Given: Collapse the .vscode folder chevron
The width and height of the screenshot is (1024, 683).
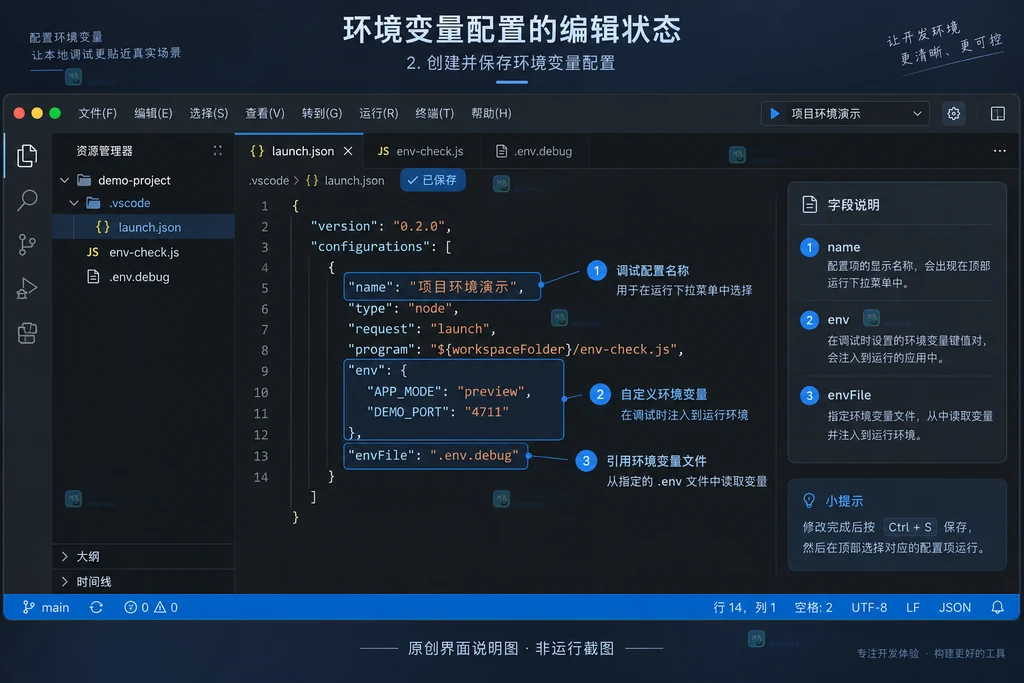Looking at the screenshot, I should point(74,203).
